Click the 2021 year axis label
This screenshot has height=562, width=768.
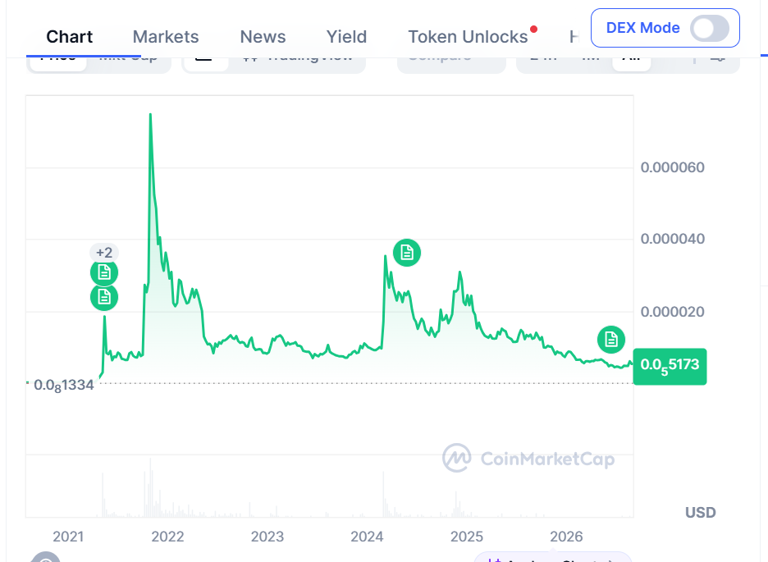click(x=68, y=537)
